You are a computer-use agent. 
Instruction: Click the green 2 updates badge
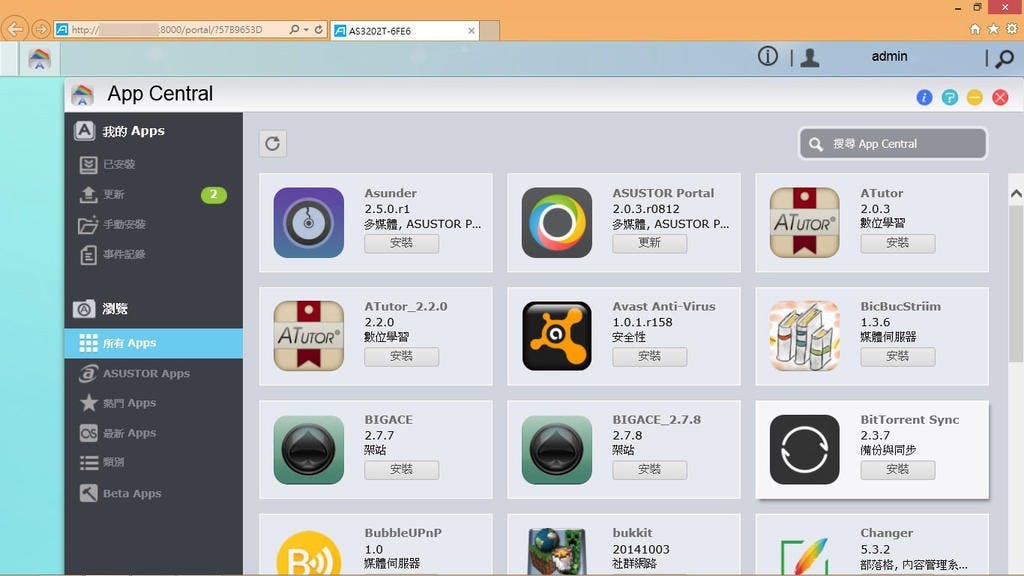click(x=214, y=195)
